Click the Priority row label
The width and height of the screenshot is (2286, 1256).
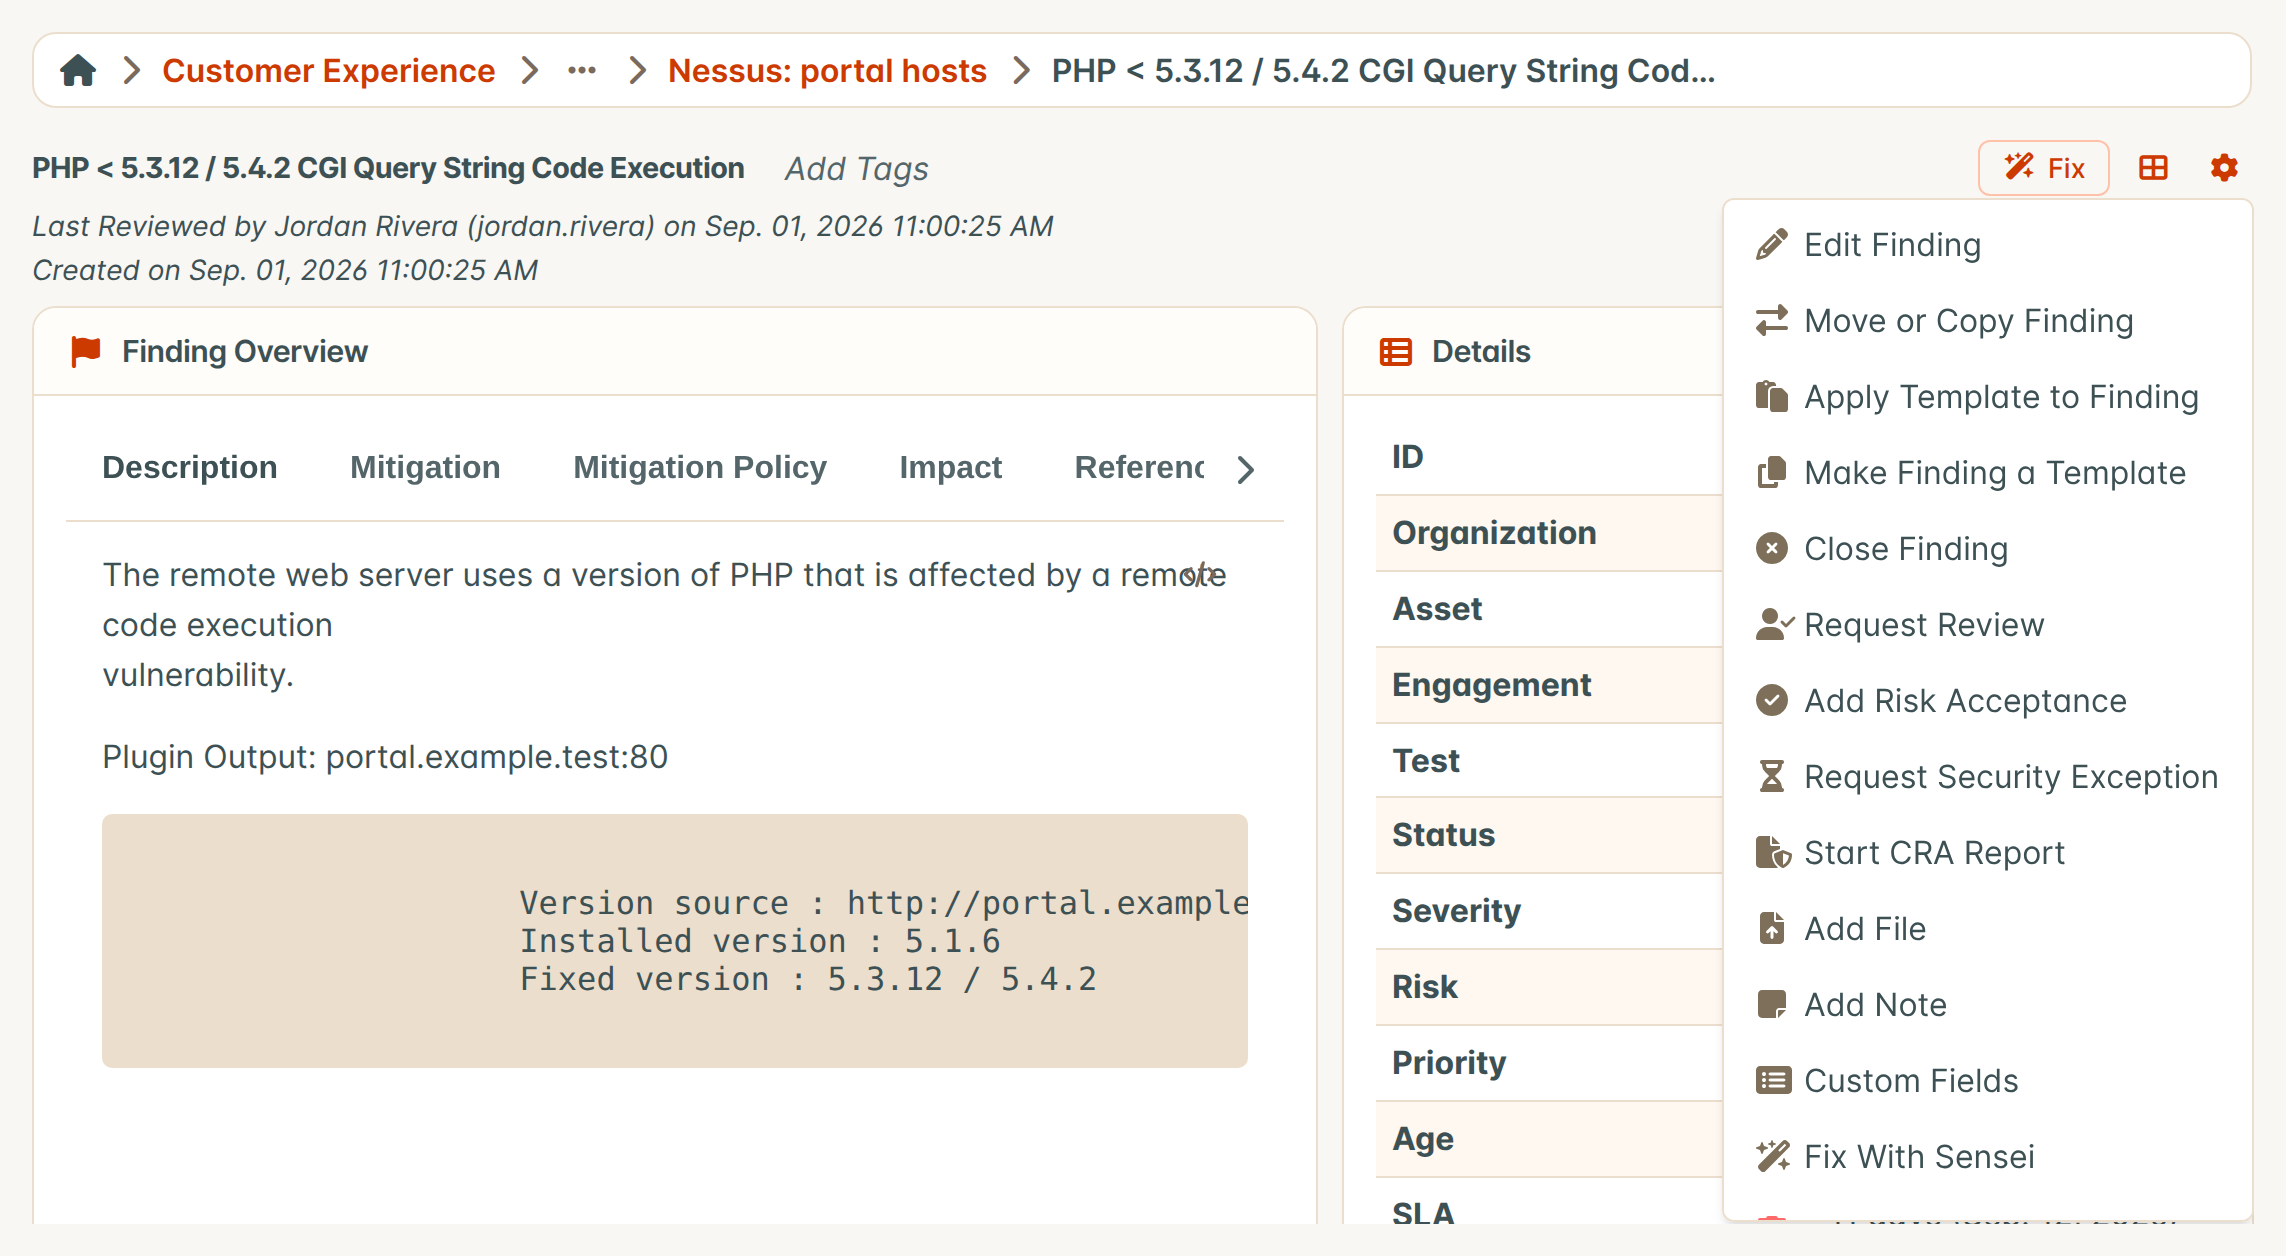click(x=1449, y=1063)
